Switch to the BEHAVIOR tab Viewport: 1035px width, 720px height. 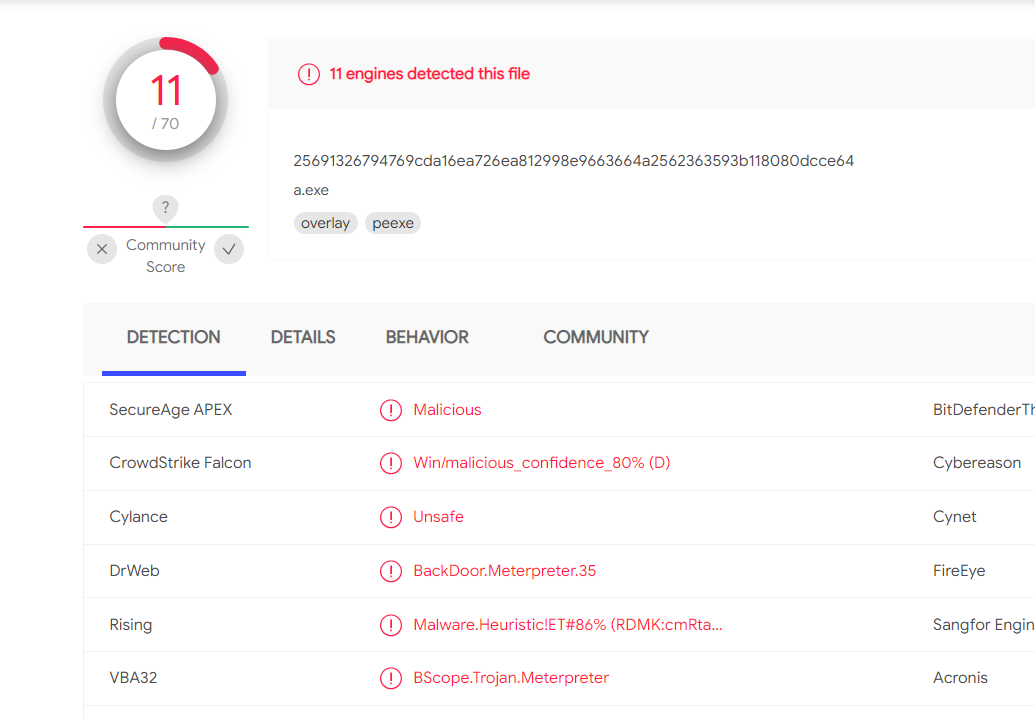[x=427, y=337]
